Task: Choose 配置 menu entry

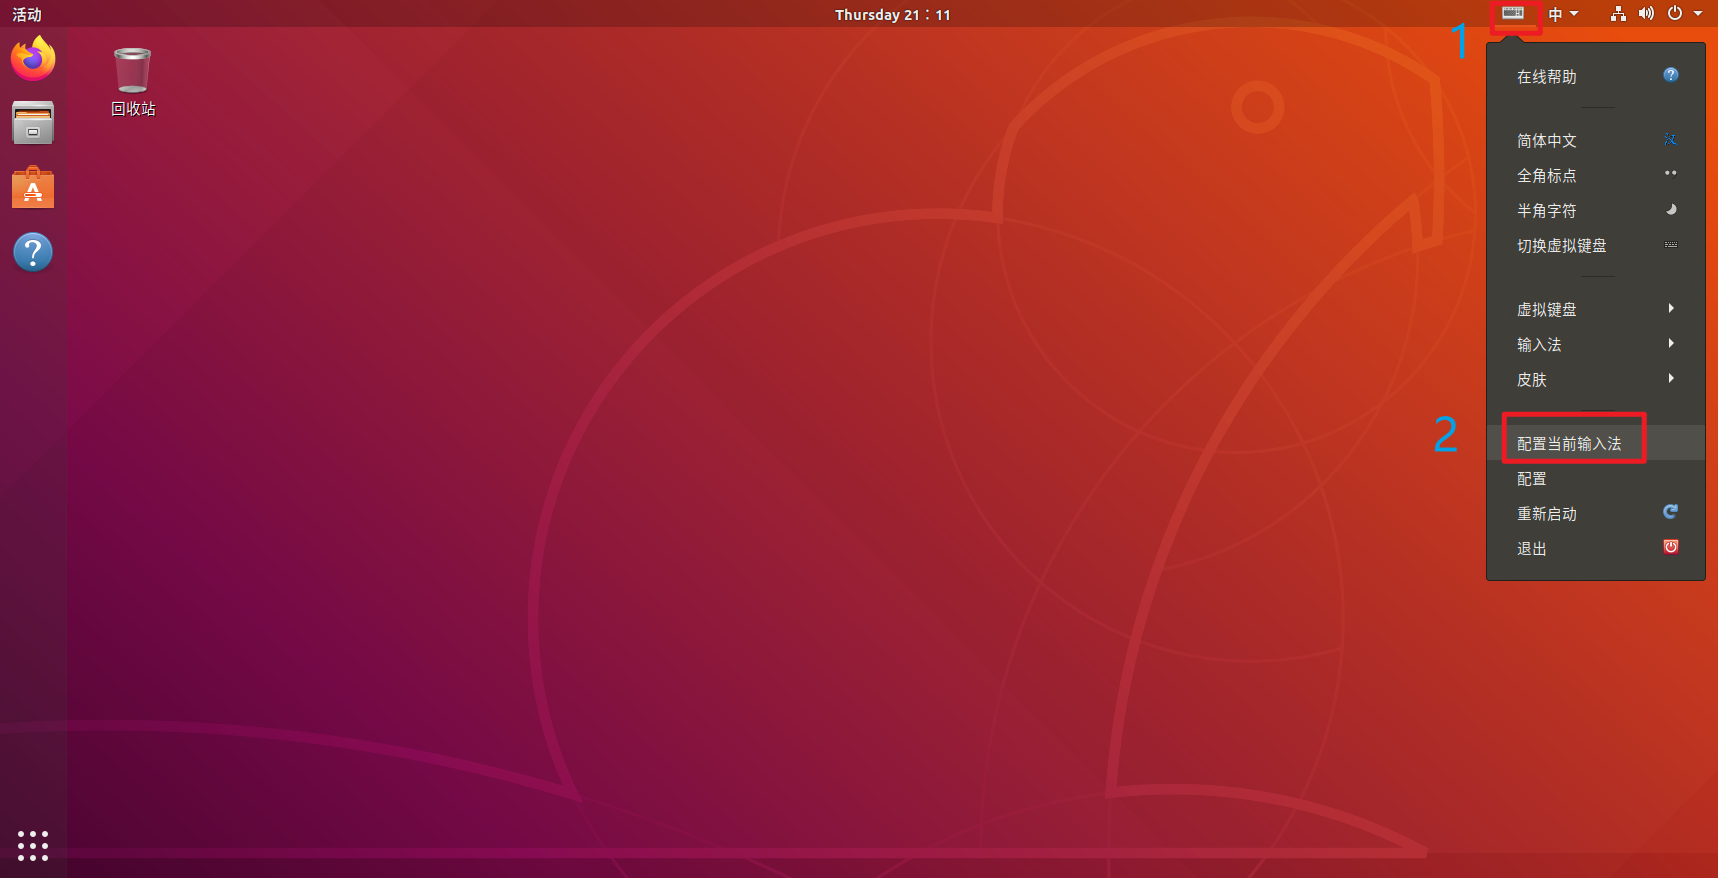Action: [1596, 479]
